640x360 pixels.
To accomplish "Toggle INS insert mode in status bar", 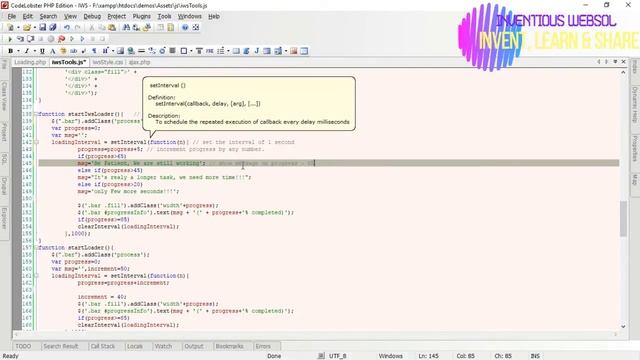I will tap(535, 356).
